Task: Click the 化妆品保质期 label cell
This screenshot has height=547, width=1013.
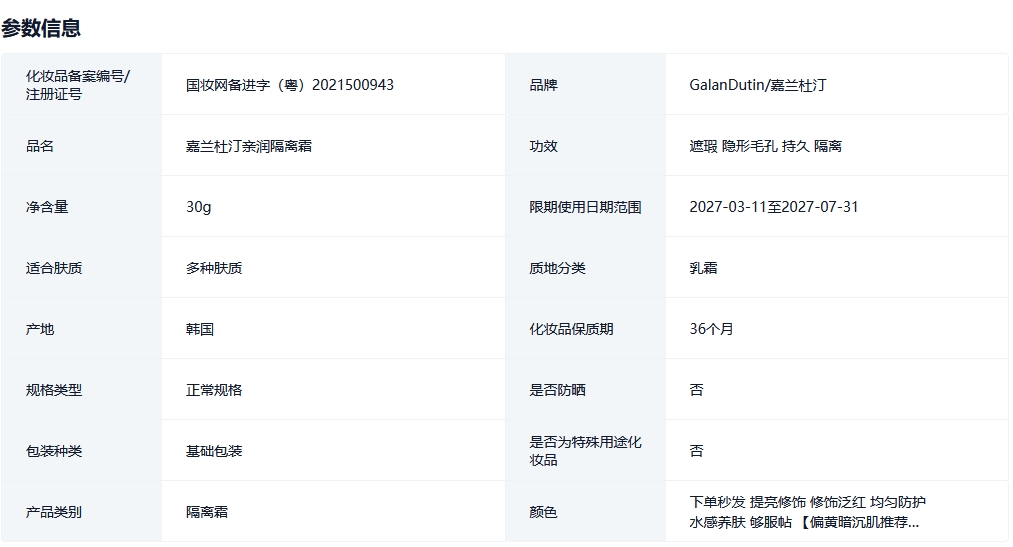Action: click(x=571, y=329)
